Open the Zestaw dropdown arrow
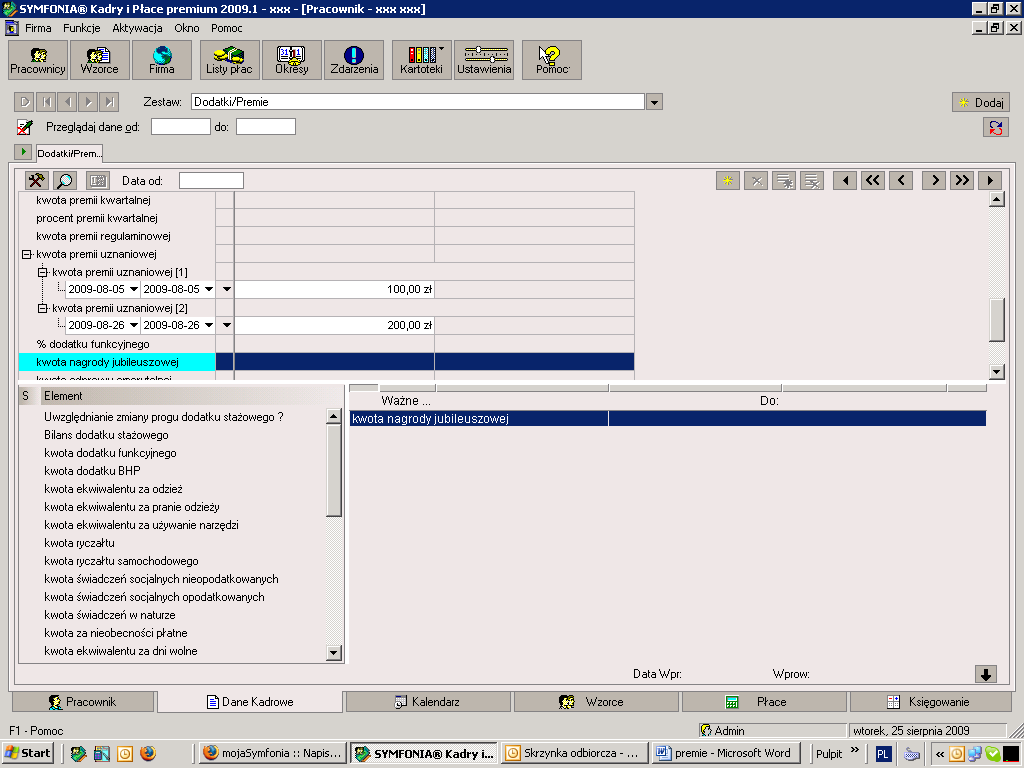Screen dimensions: 1024x768 pos(654,102)
